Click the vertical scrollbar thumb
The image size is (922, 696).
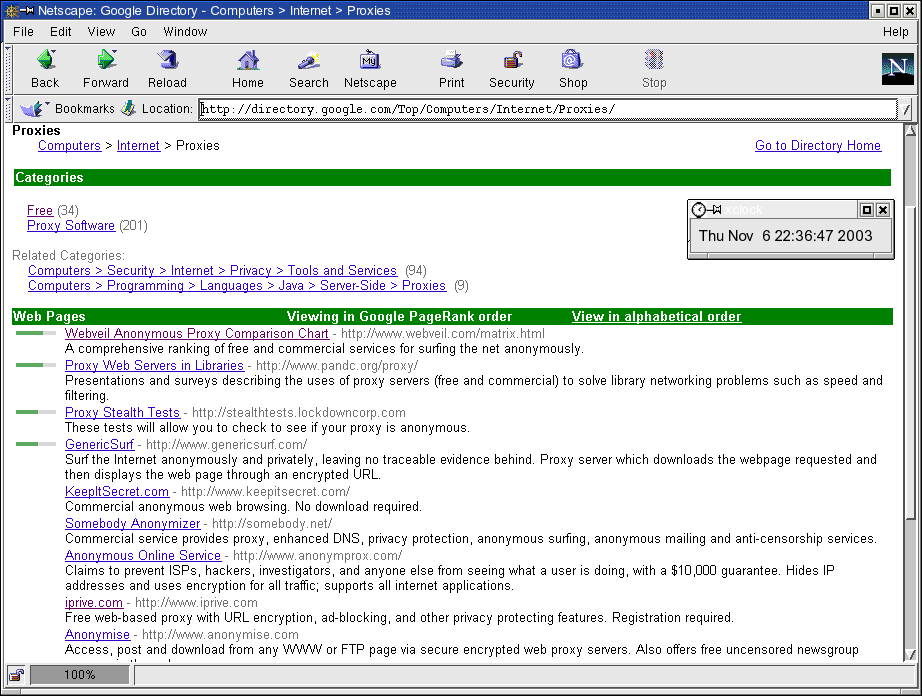click(910, 362)
